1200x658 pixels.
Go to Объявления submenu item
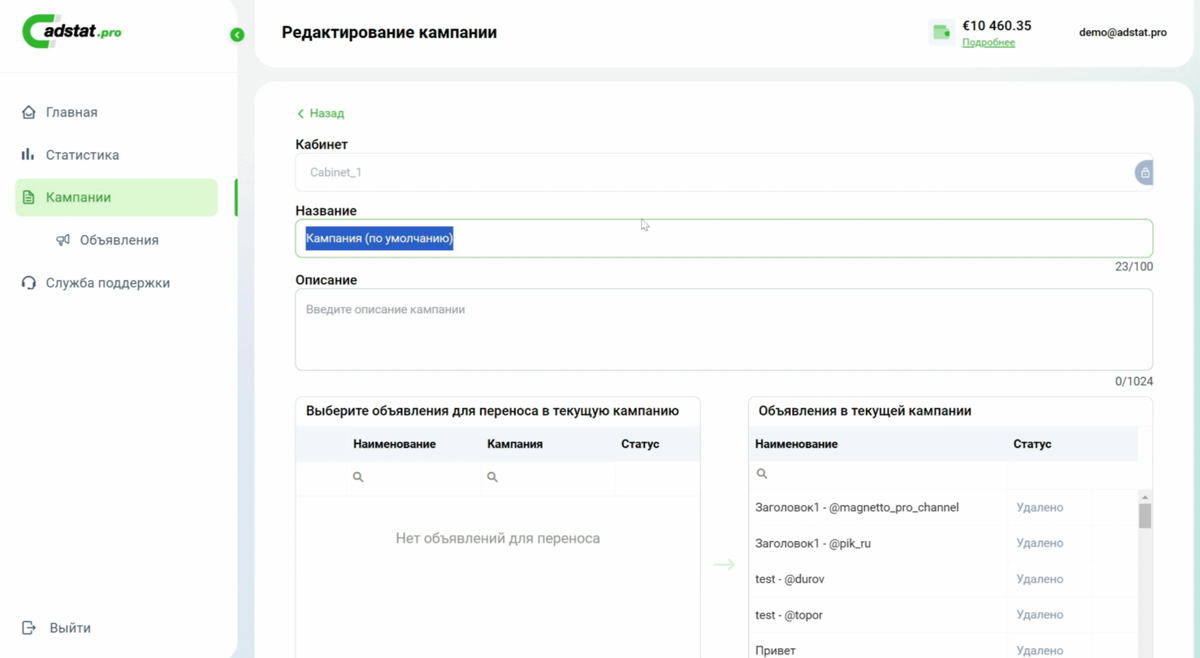118,240
